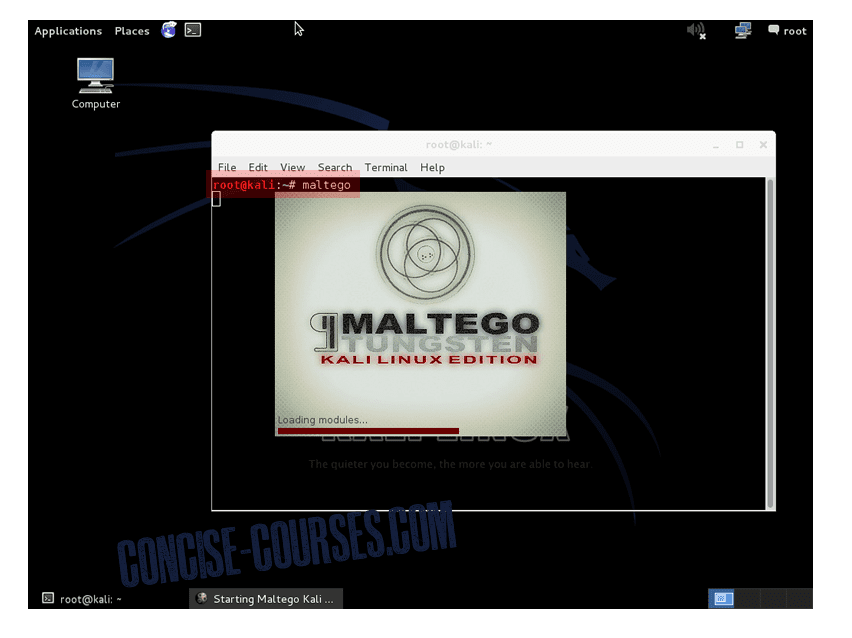Image resolution: width=852 pixels, height=638 pixels.
Task: Click the root username in the top panel
Action: [x=797, y=31]
